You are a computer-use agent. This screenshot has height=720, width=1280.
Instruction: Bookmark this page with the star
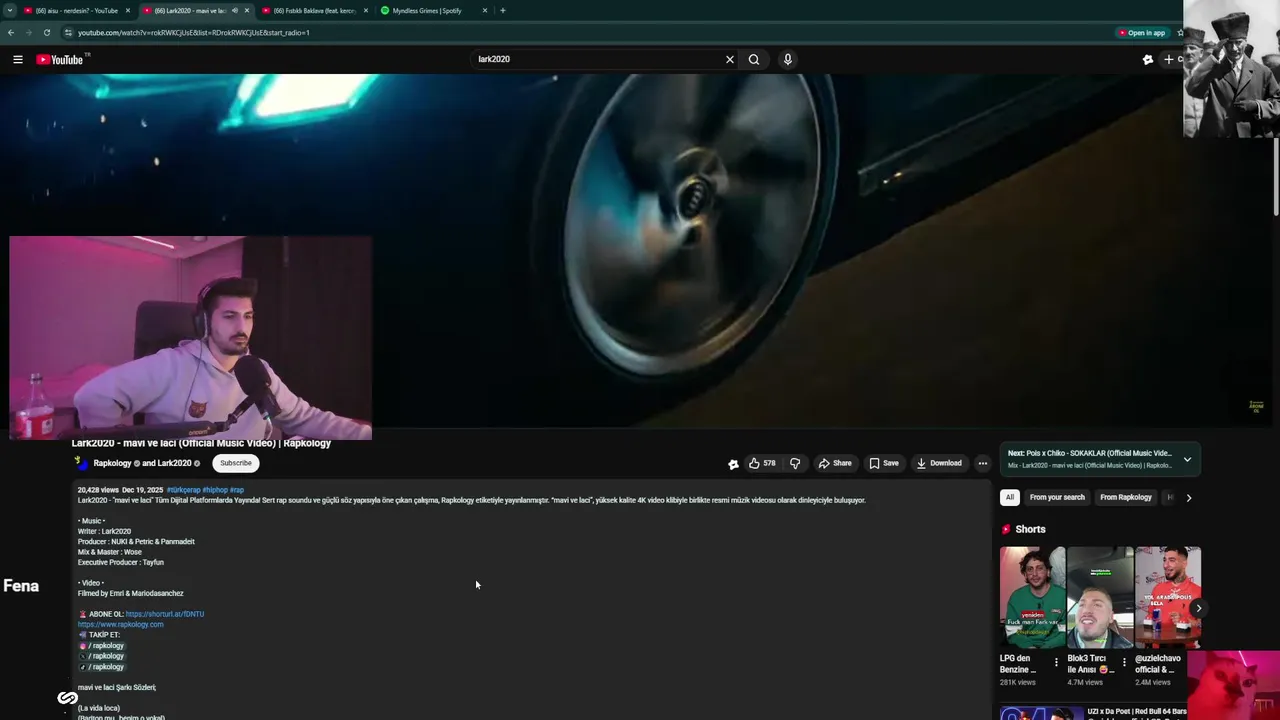(1180, 32)
